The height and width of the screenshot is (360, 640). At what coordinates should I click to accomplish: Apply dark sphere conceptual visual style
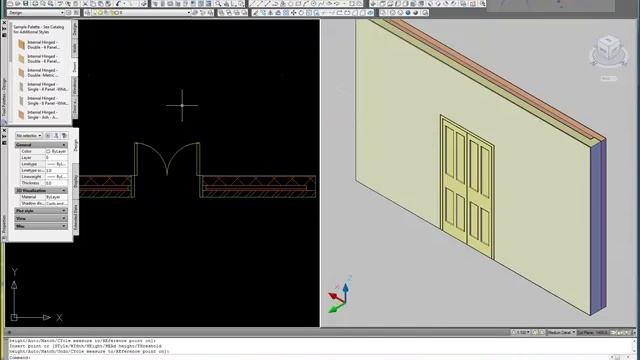[416, 13]
